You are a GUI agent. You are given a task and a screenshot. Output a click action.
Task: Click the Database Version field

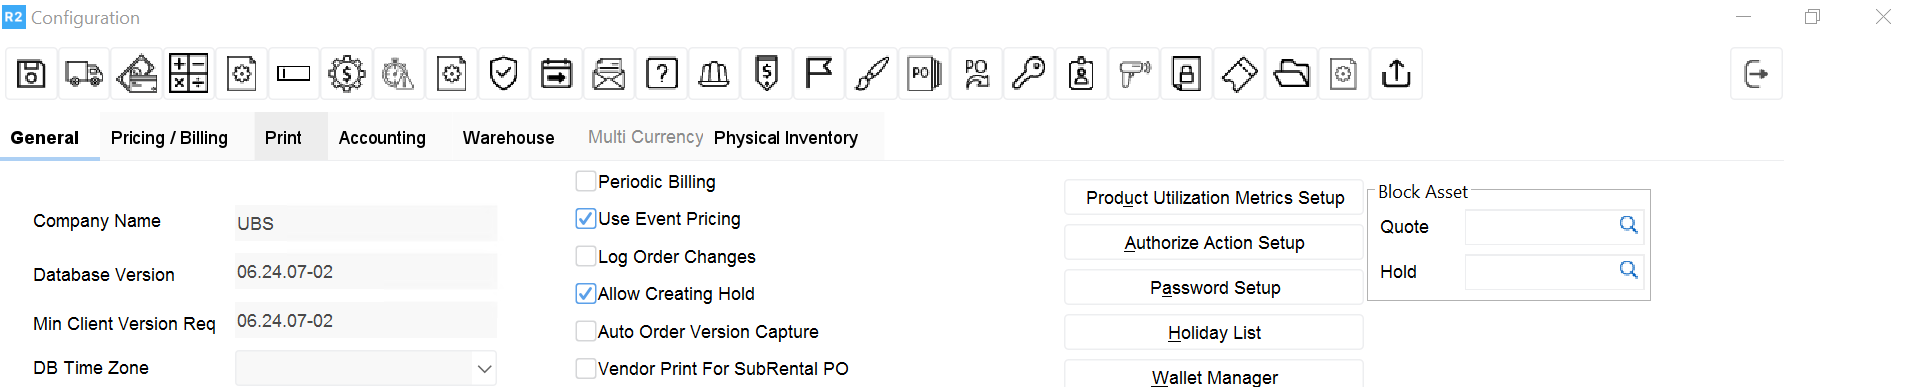click(x=366, y=272)
